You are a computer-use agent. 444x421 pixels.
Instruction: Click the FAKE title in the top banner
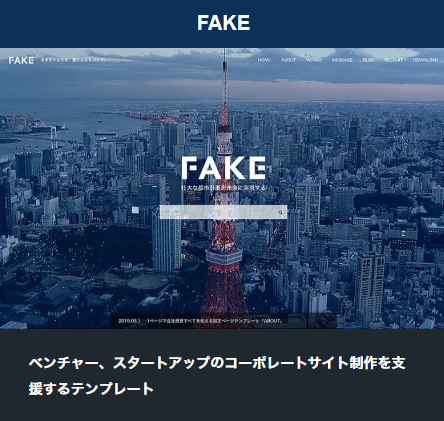click(x=223, y=23)
